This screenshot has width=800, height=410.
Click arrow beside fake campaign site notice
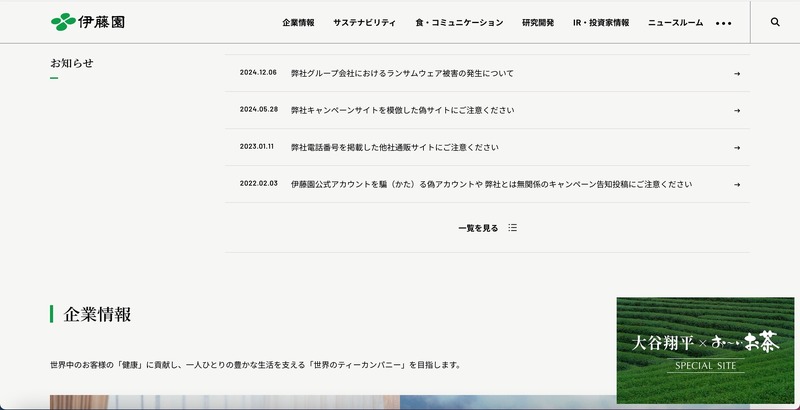point(737,110)
